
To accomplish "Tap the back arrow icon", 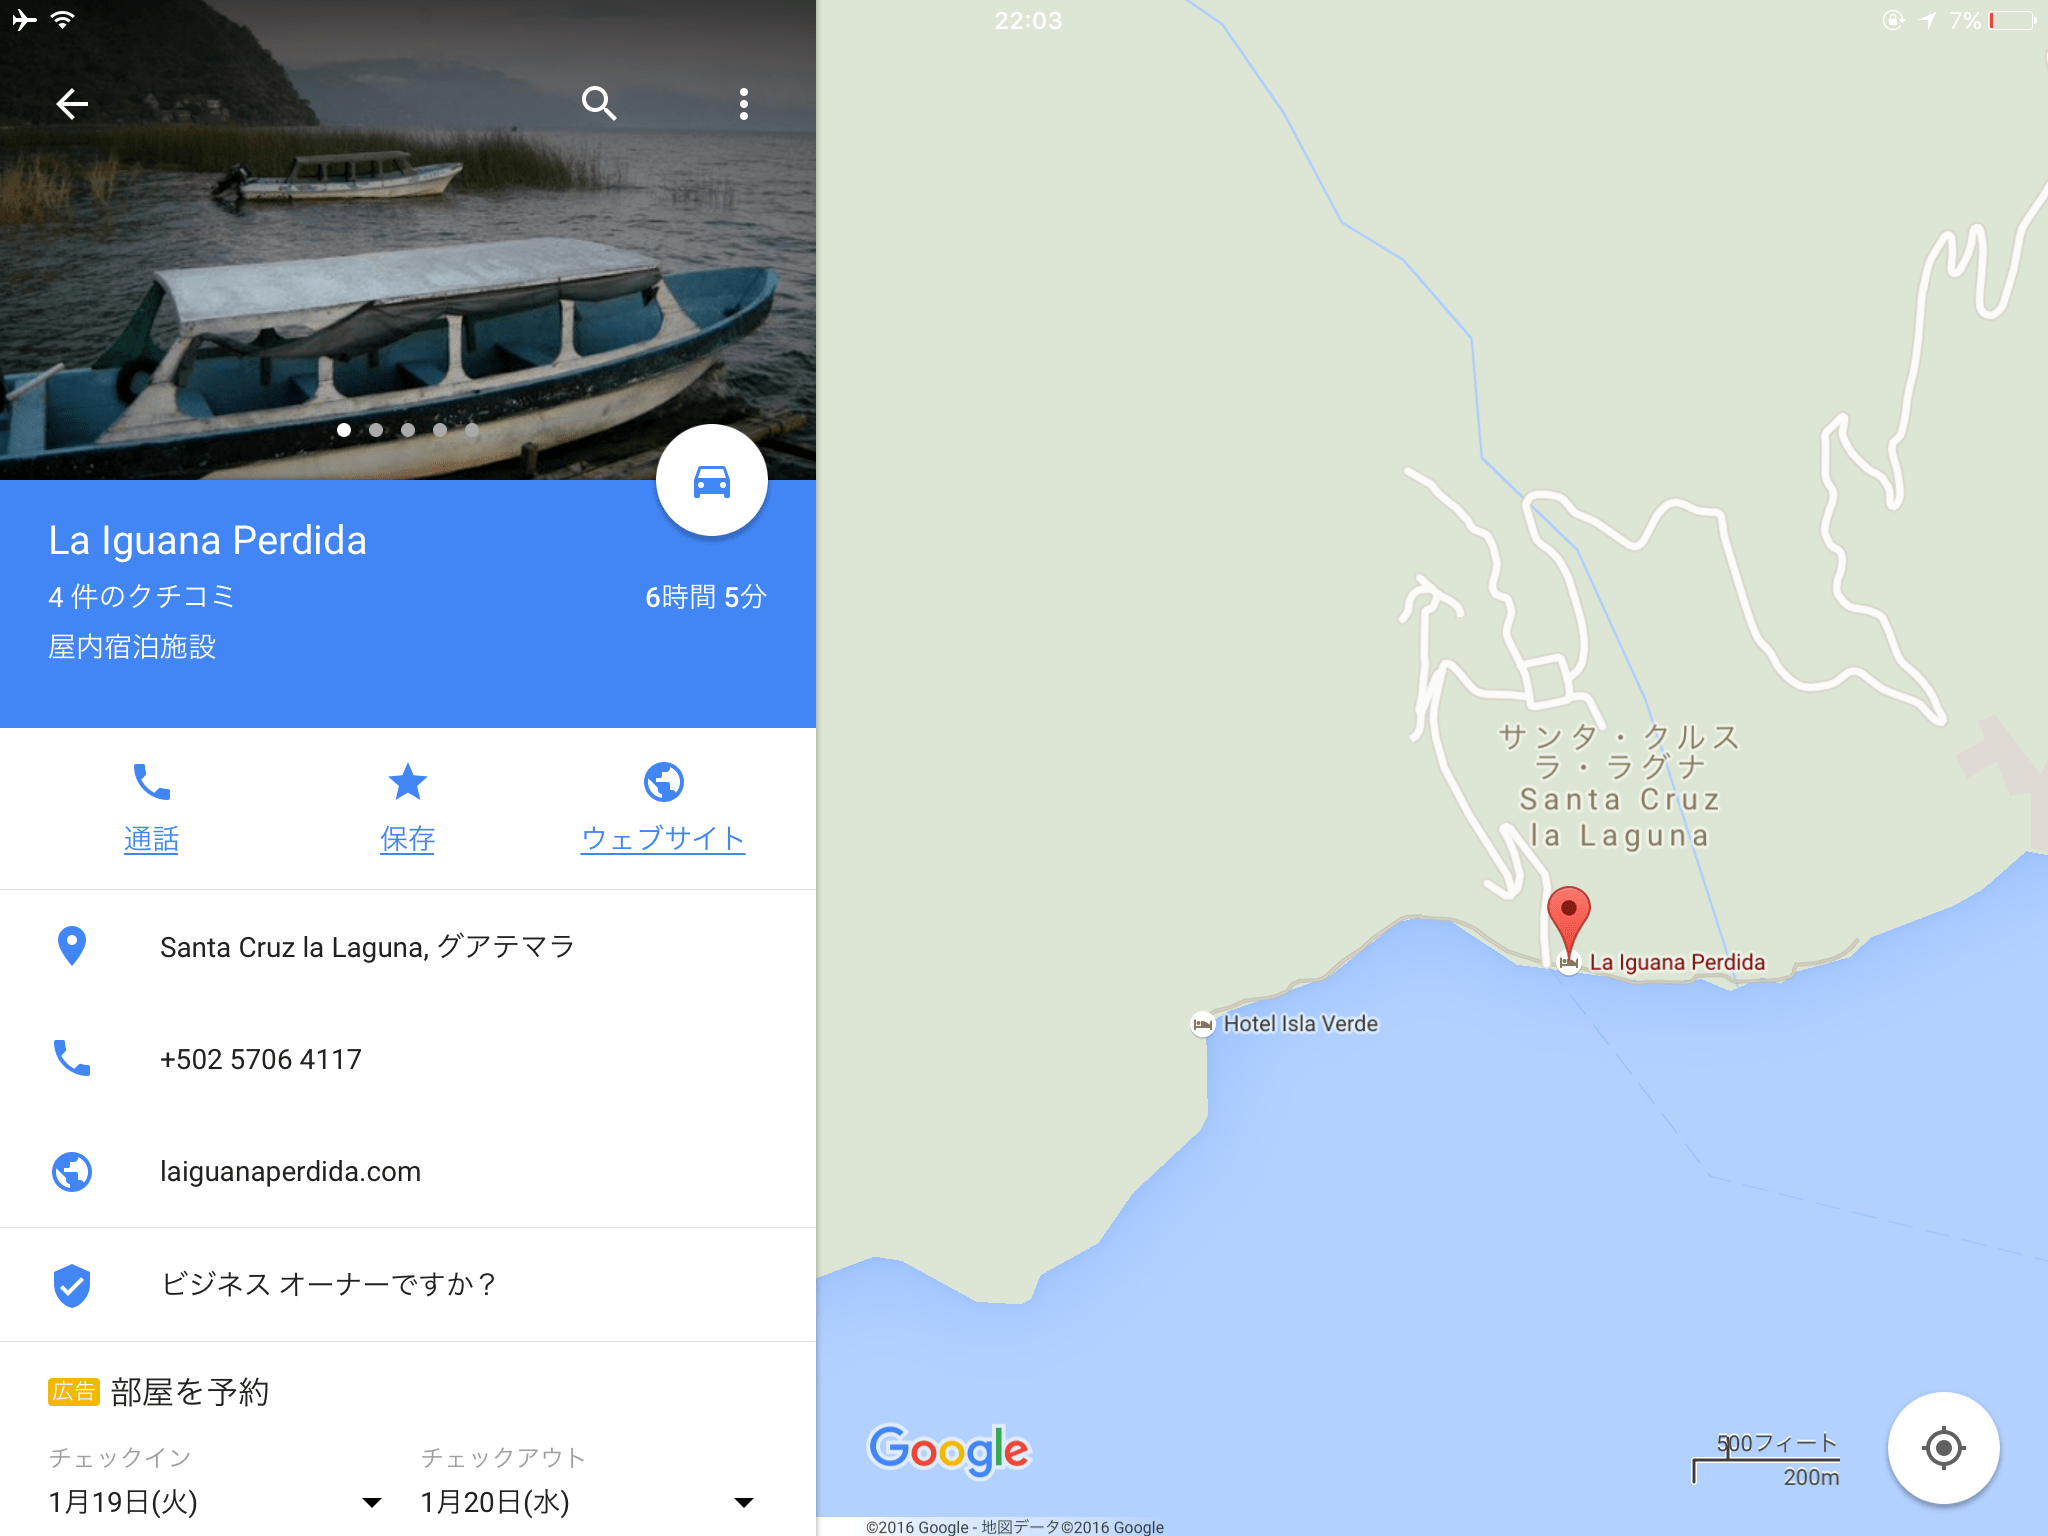I will [72, 103].
